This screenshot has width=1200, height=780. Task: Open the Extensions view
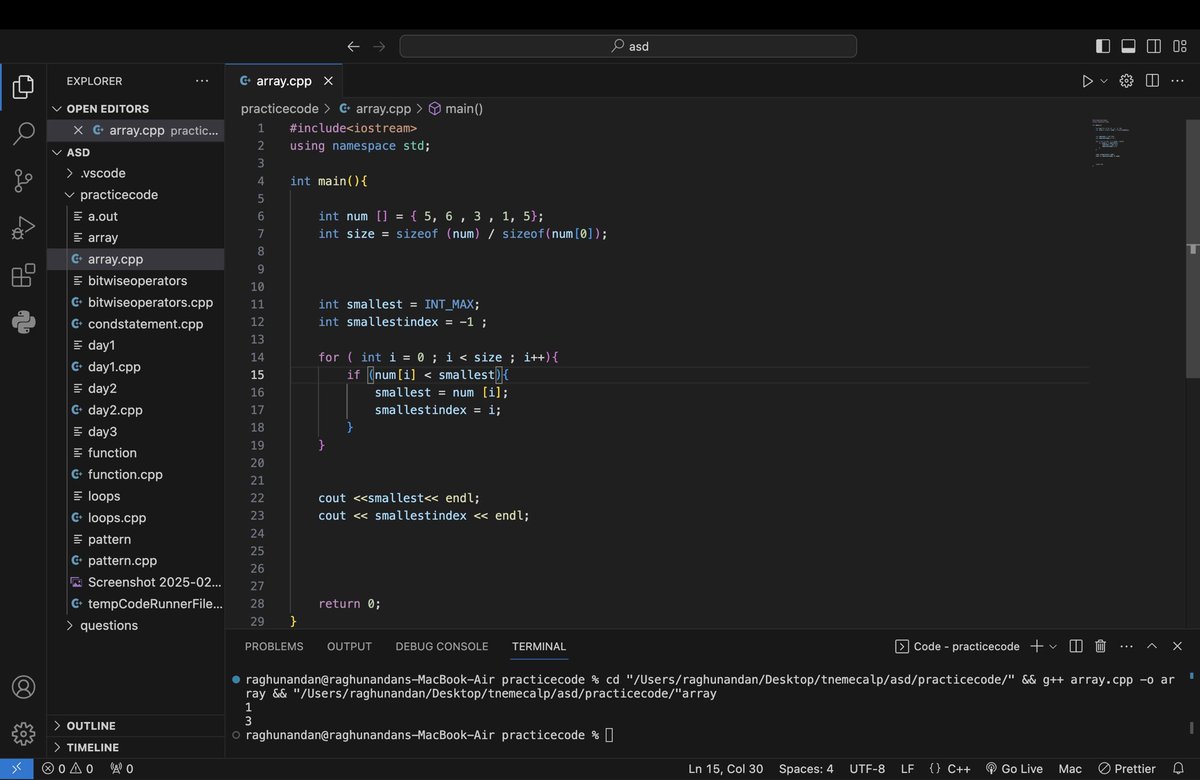click(x=23, y=276)
